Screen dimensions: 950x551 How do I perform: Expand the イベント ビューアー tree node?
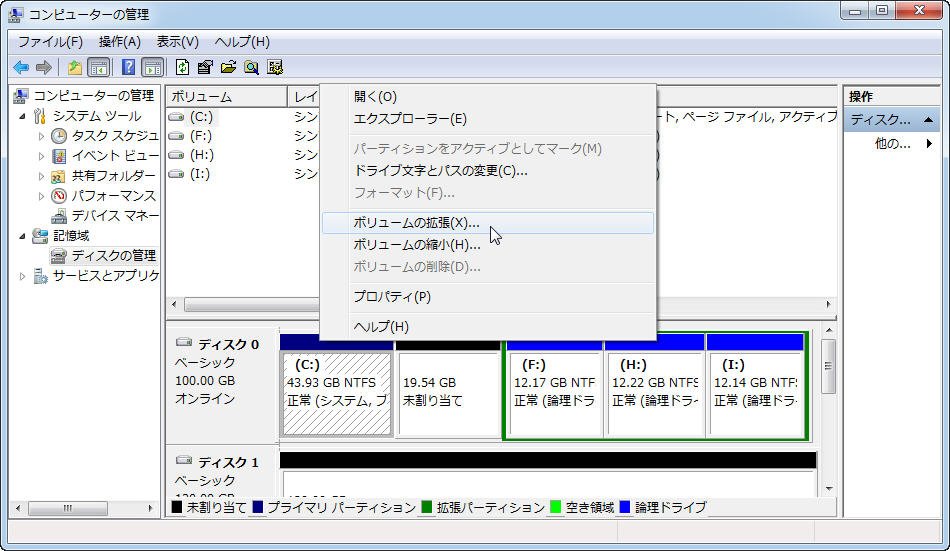41,156
